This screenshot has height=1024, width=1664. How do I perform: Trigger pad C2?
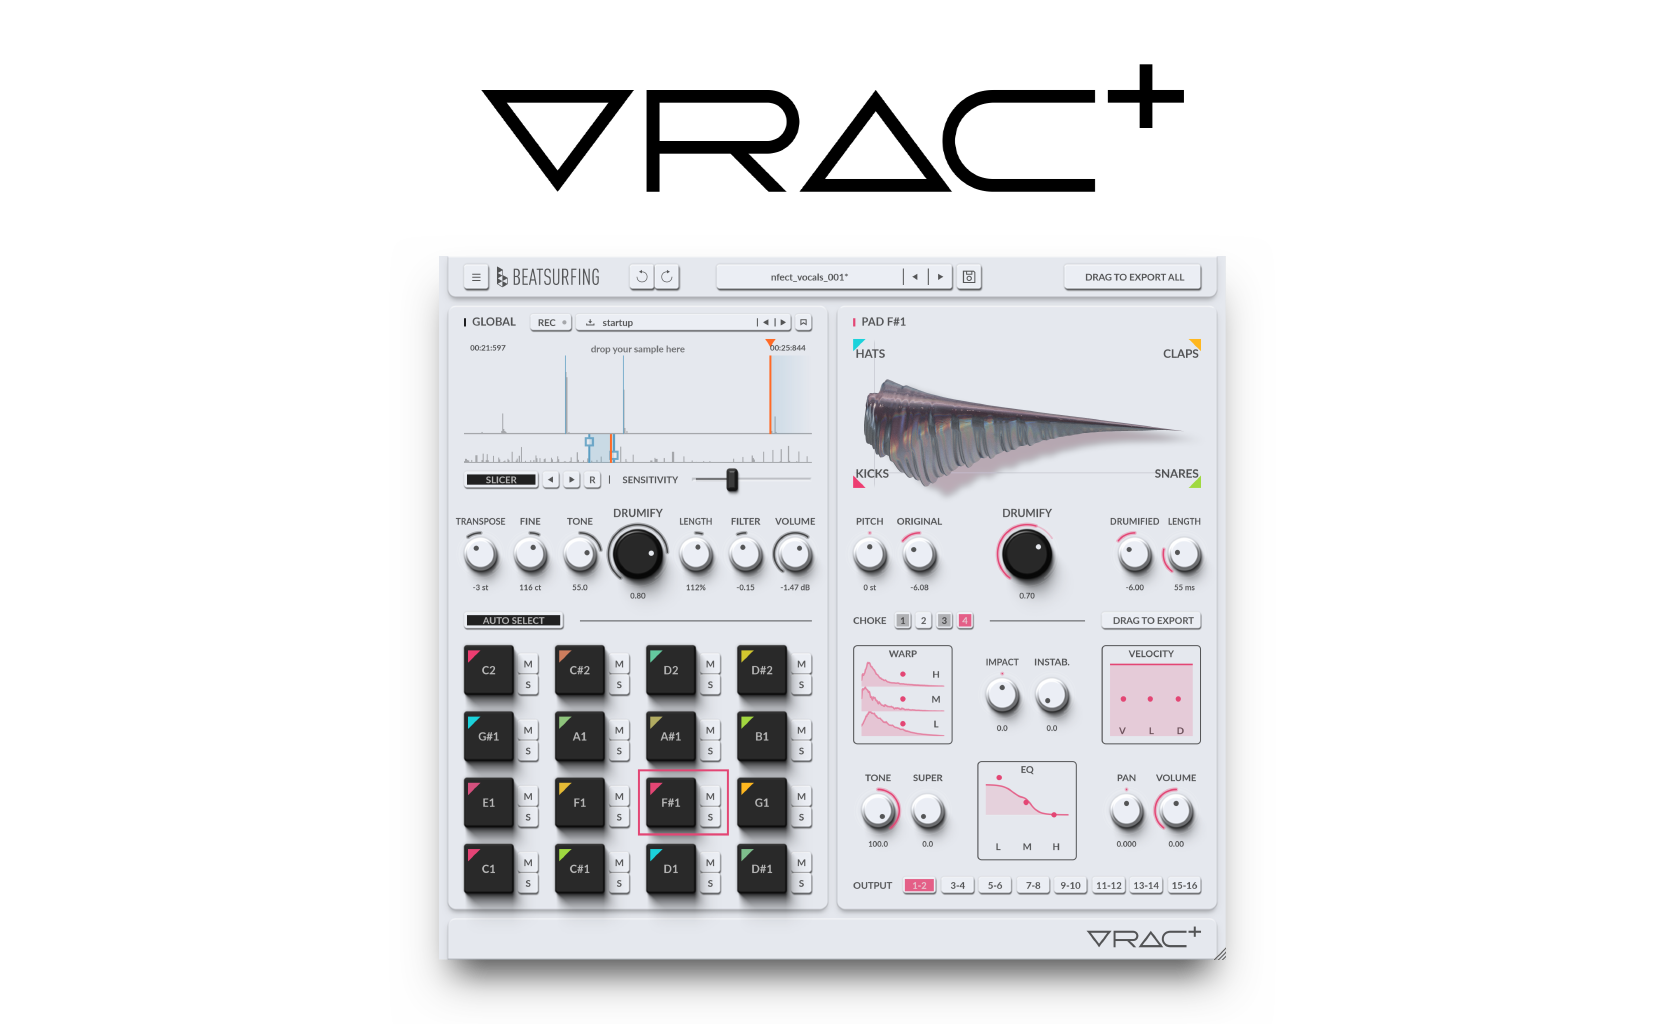coord(489,670)
